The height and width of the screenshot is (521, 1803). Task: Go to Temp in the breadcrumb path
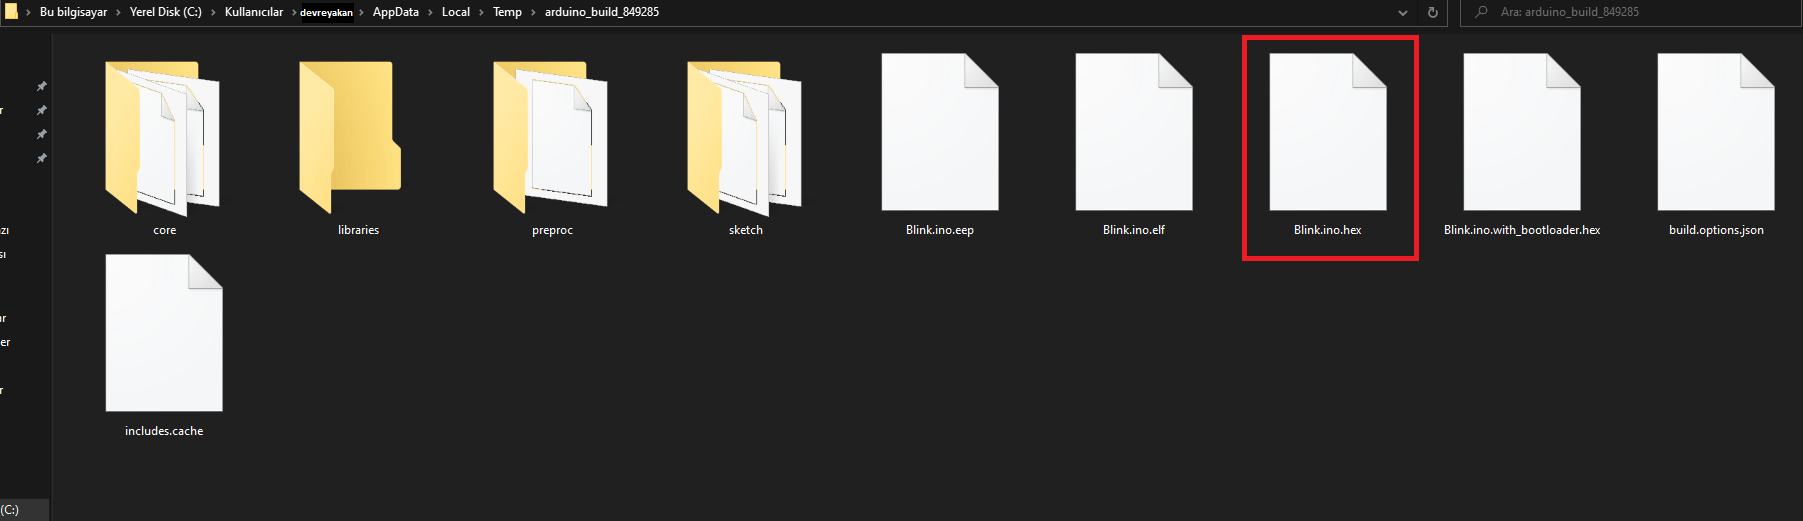[507, 12]
